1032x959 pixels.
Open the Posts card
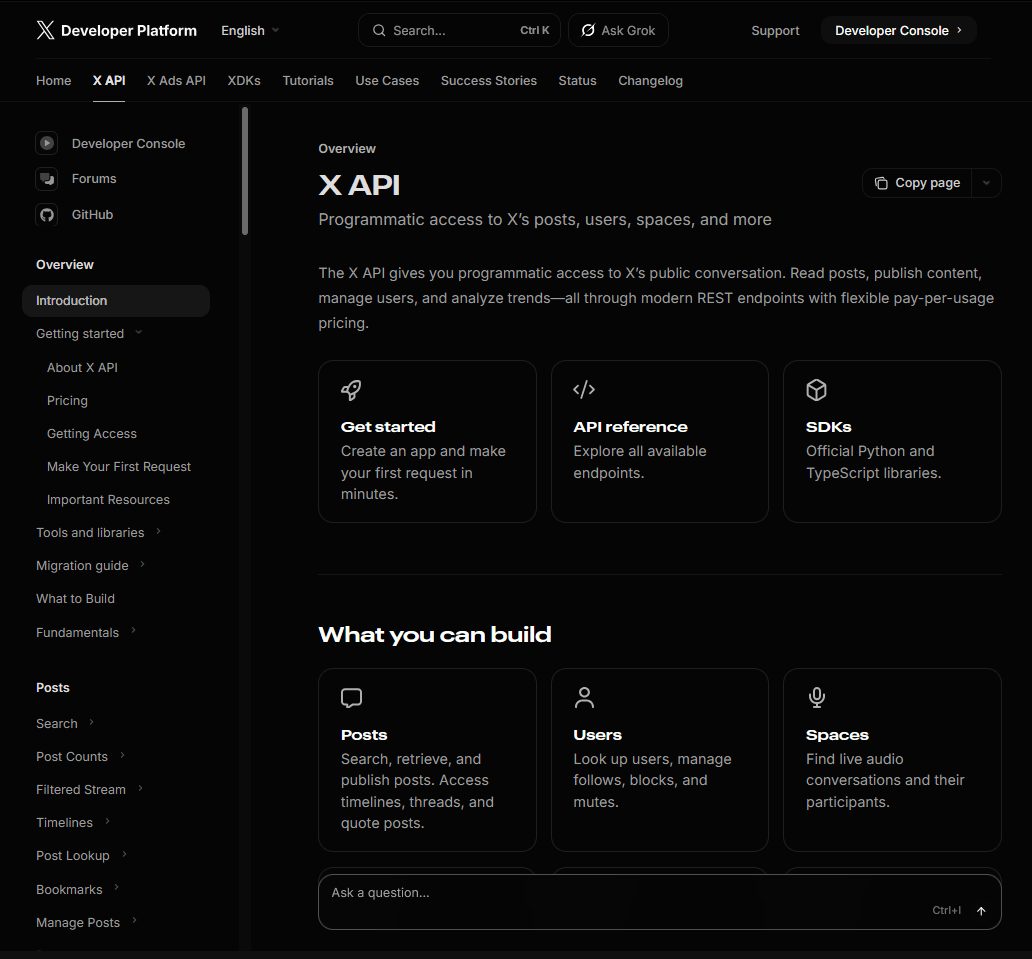click(427, 760)
